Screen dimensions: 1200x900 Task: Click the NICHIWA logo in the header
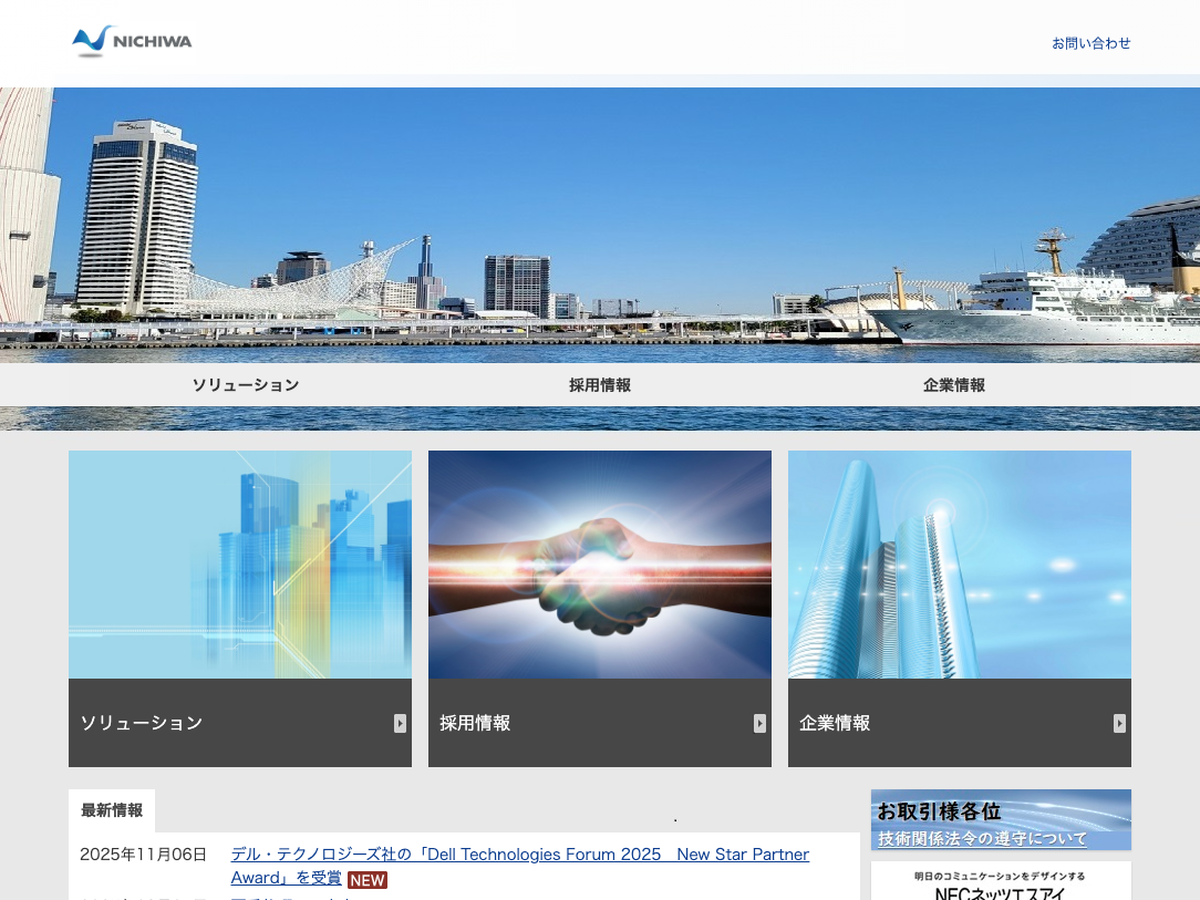click(132, 41)
